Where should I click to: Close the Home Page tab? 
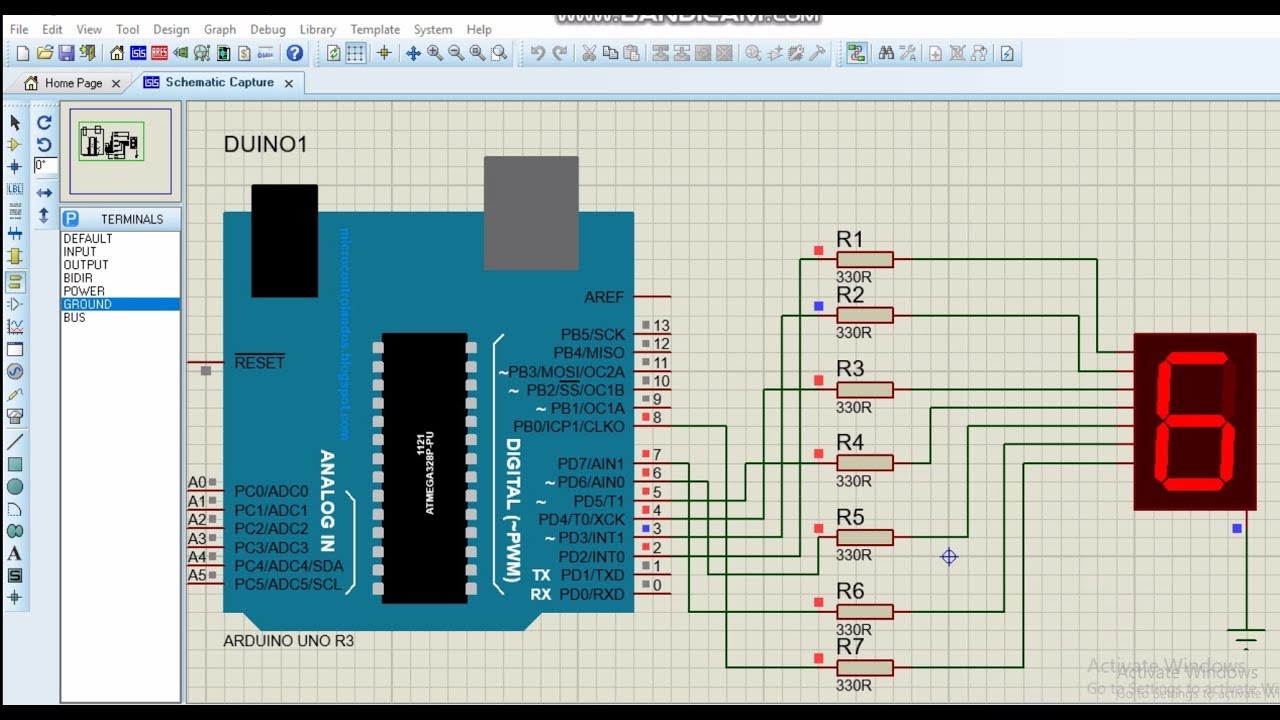click(x=115, y=84)
